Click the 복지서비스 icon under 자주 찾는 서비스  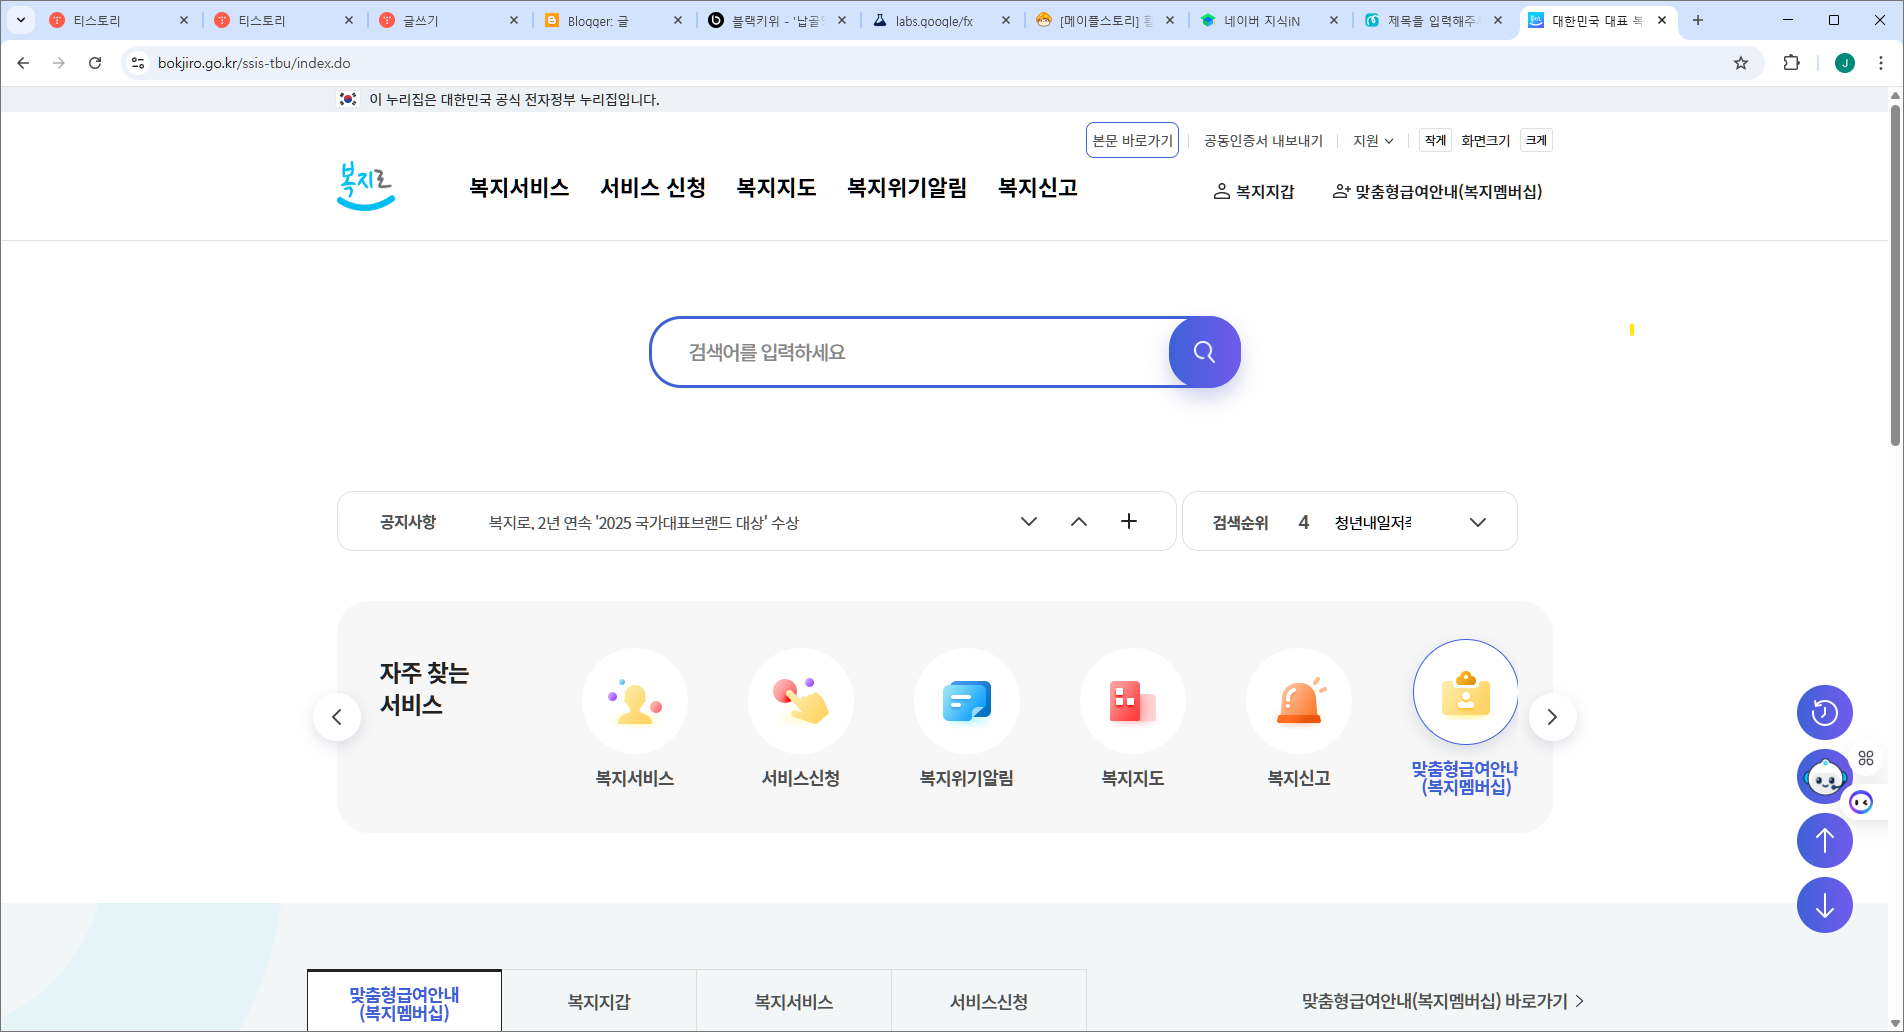click(x=635, y=701)
